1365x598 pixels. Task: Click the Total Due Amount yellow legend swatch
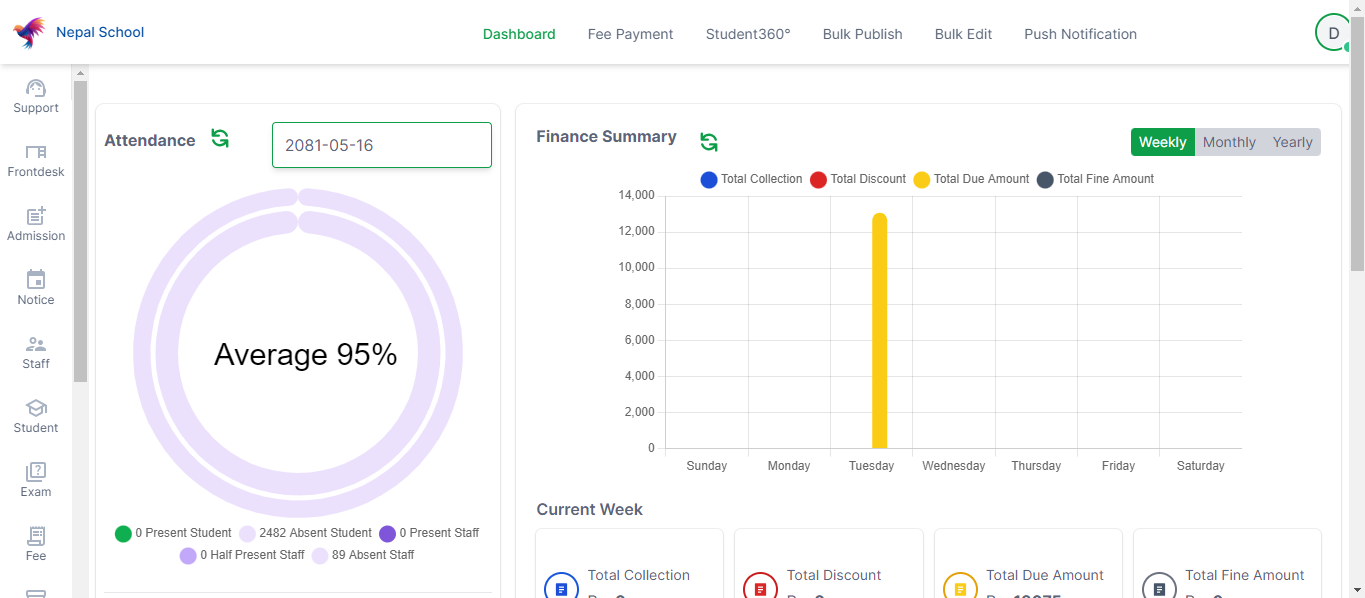point(921,180)
